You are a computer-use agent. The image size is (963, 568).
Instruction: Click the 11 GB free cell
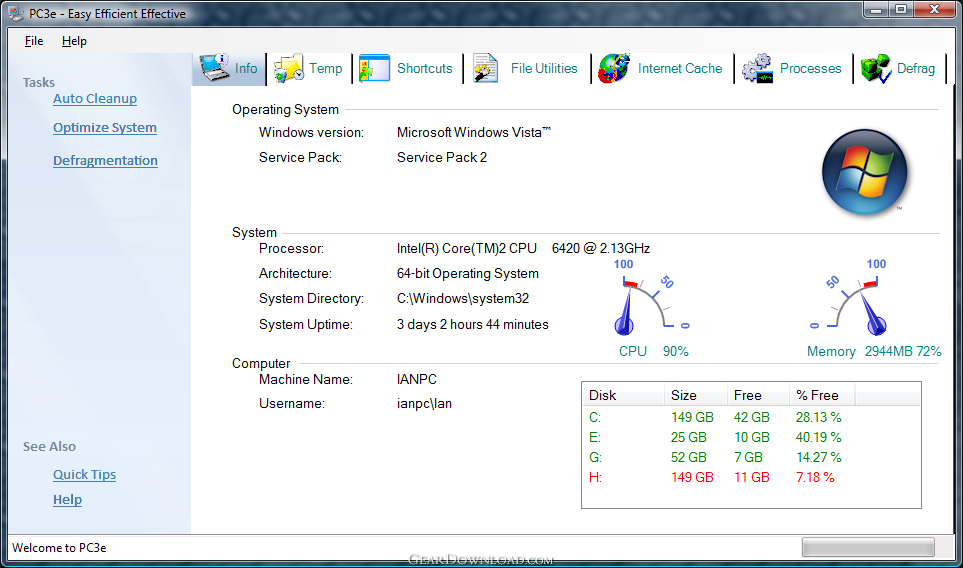coord(752,477)
